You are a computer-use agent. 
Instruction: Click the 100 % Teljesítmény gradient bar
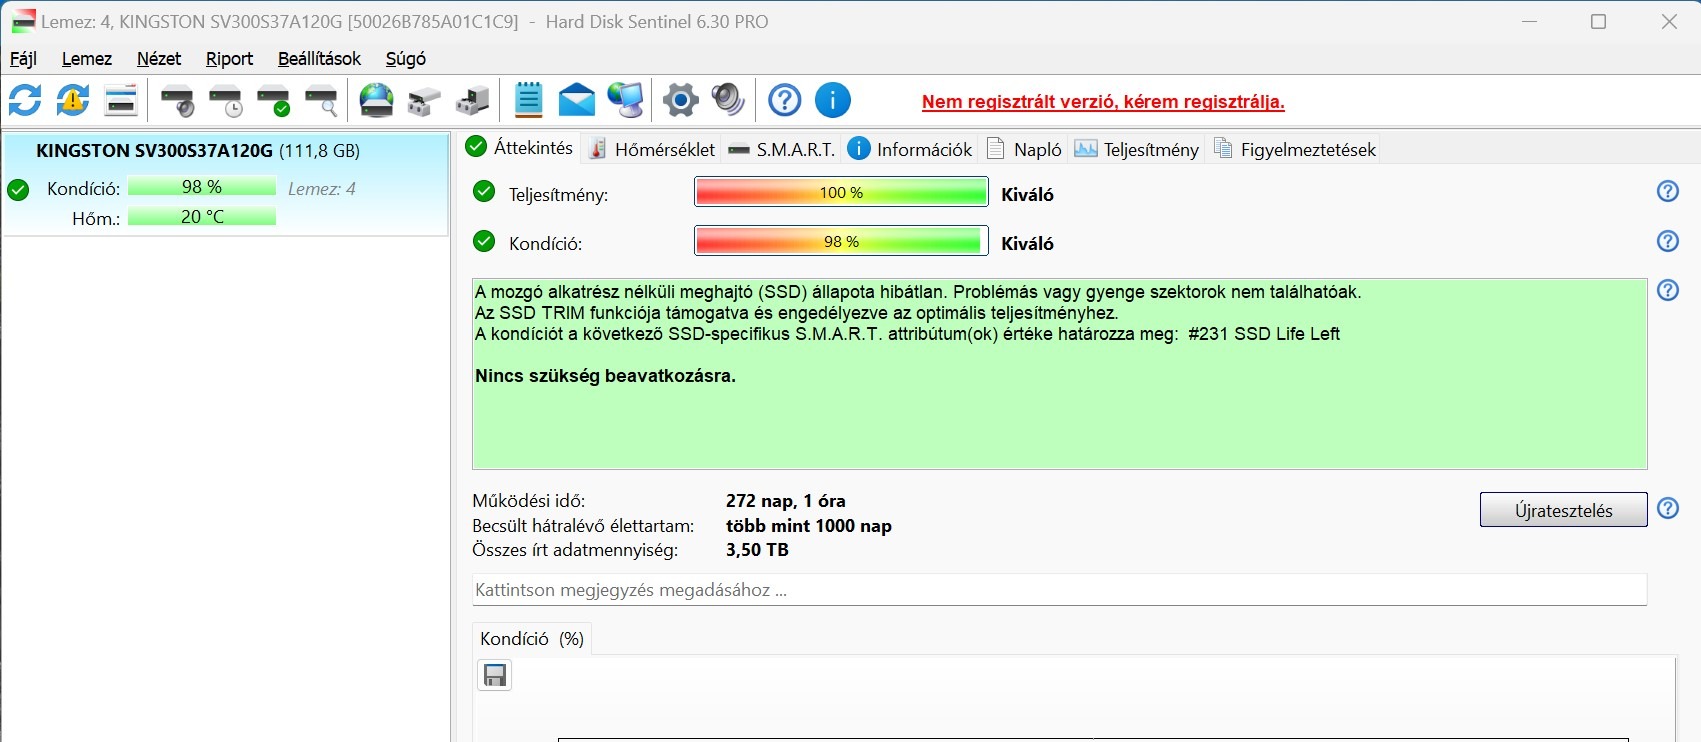coord(841,192)
